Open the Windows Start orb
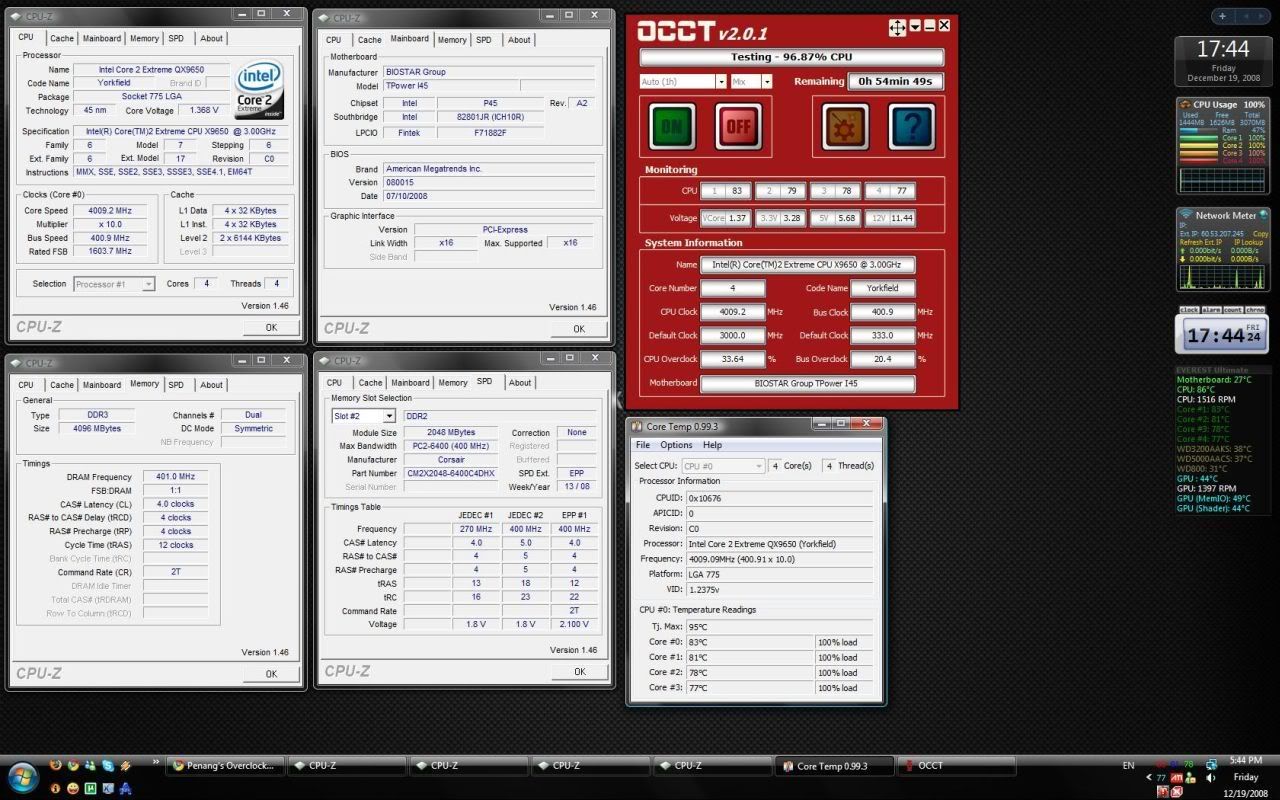Screen dimensions: 1280x800 (x=22, y=776)
